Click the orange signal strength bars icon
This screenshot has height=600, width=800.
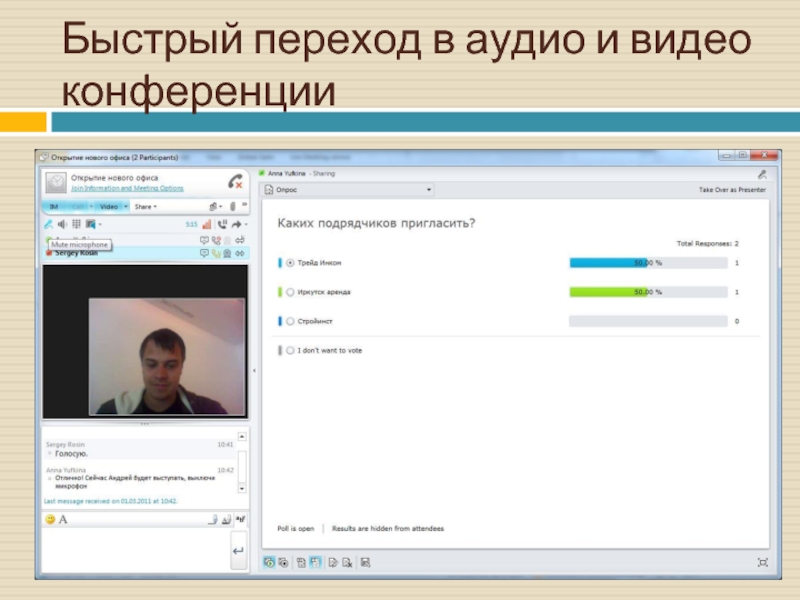tap(207, 224)
